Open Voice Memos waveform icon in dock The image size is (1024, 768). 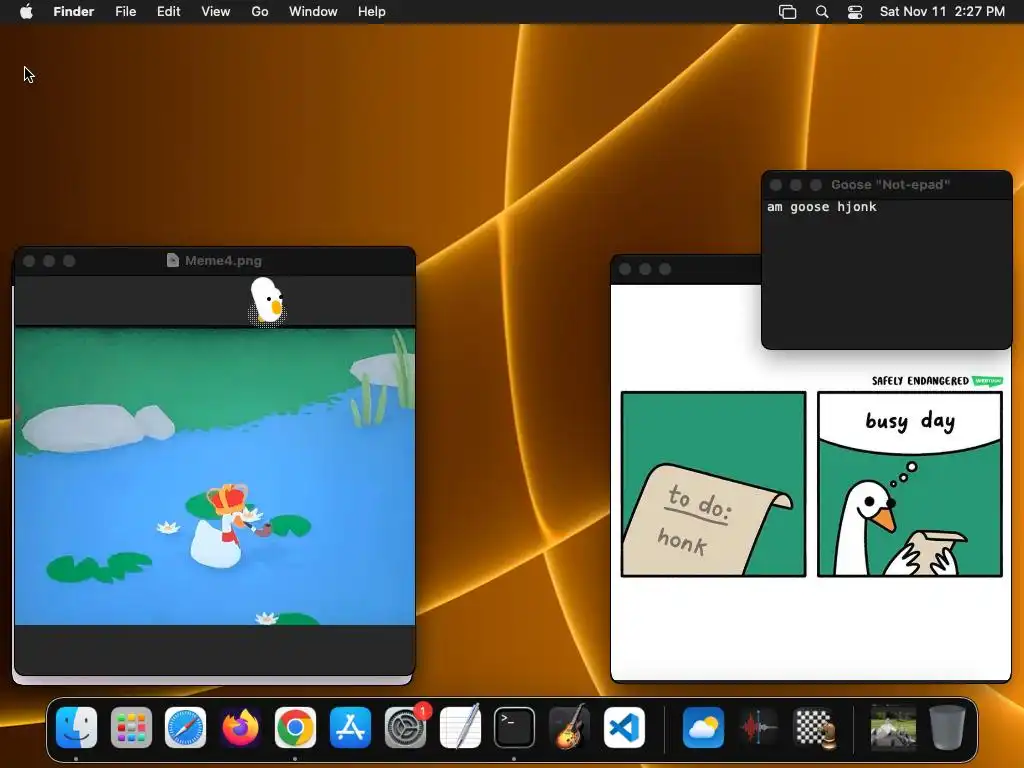coord(759,727)
